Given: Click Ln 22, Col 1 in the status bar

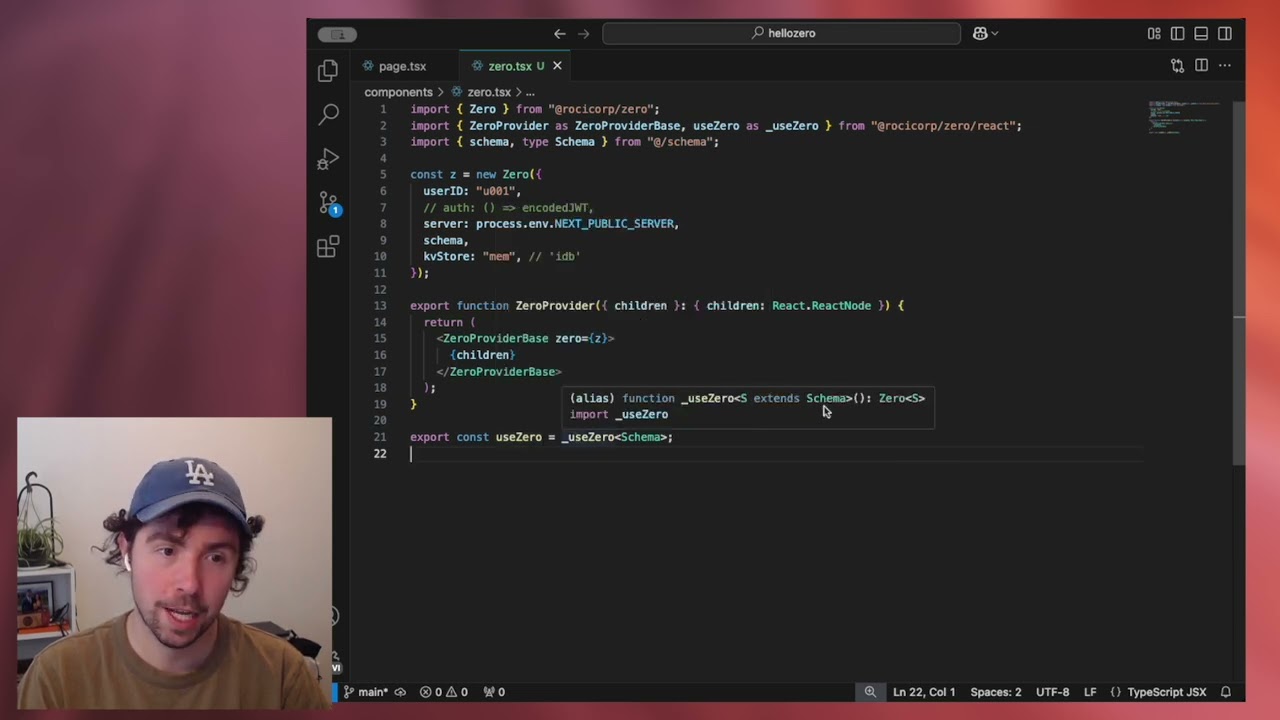Looking at the screenshot, I should (x=924, y=692).
